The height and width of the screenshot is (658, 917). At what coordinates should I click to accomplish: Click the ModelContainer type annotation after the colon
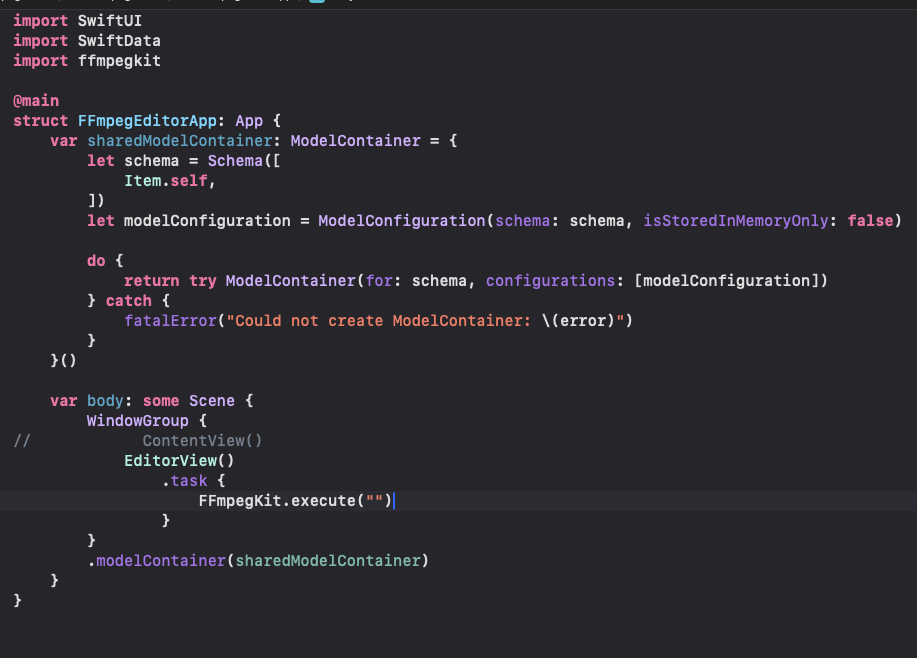(355, 141)
